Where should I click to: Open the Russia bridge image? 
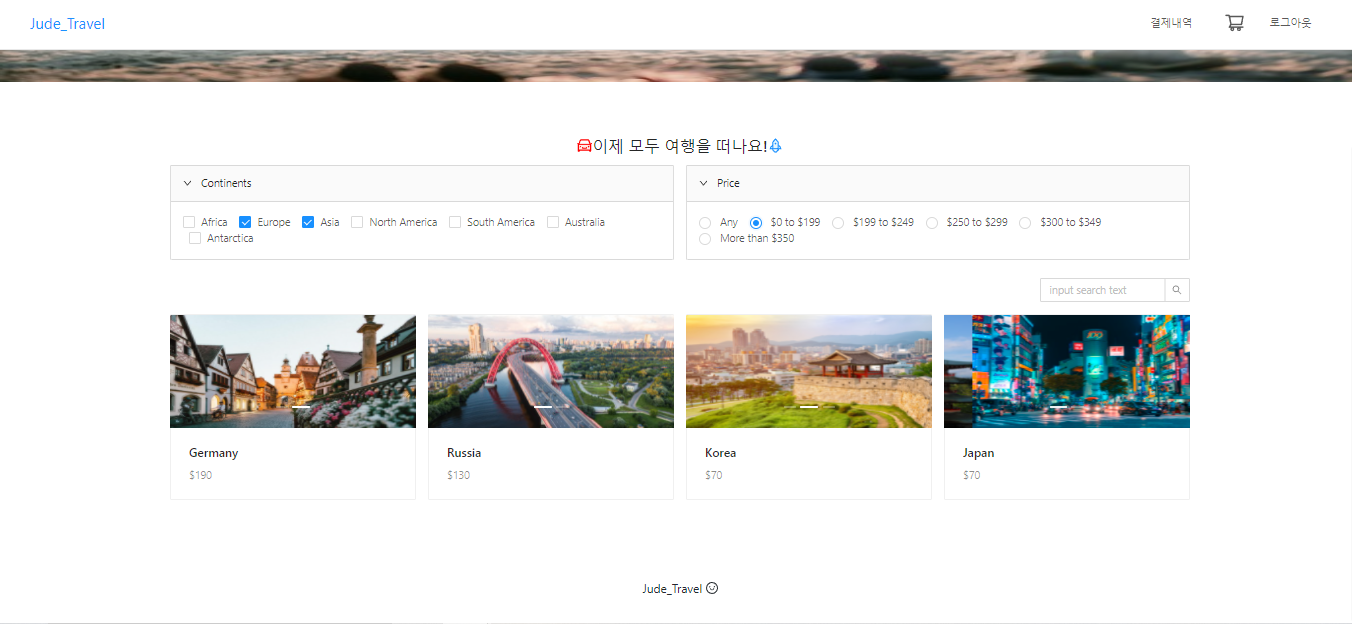coord(551,371)
